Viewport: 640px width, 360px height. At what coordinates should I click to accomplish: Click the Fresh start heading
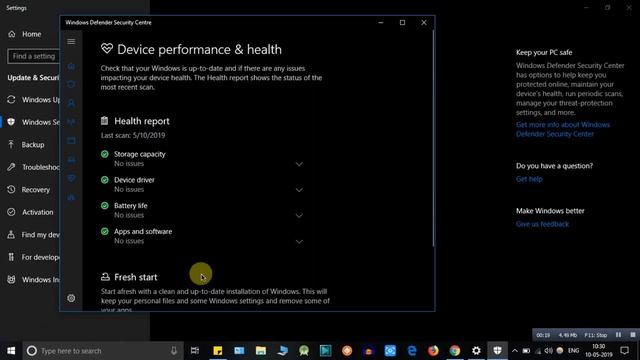(136, 277)
